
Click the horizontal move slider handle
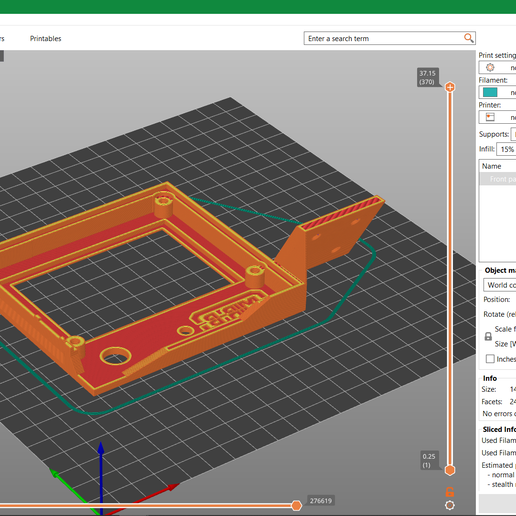point(296,506)
